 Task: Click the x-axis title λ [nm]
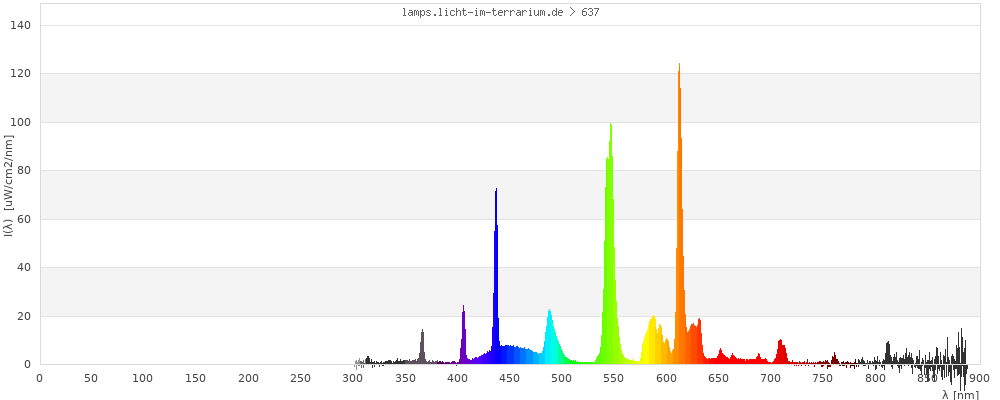click(x=960, y=394)
